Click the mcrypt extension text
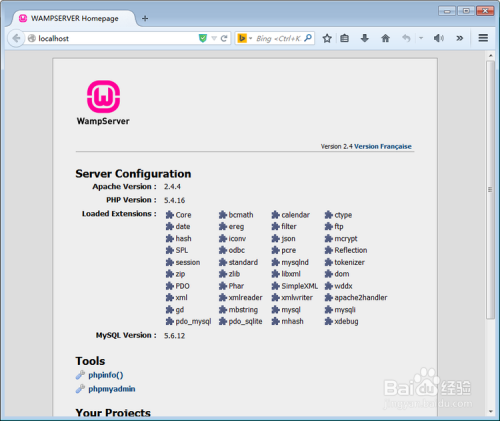This screenshot has width=500, height=421. pyautogui.click(x=346, y=239)
